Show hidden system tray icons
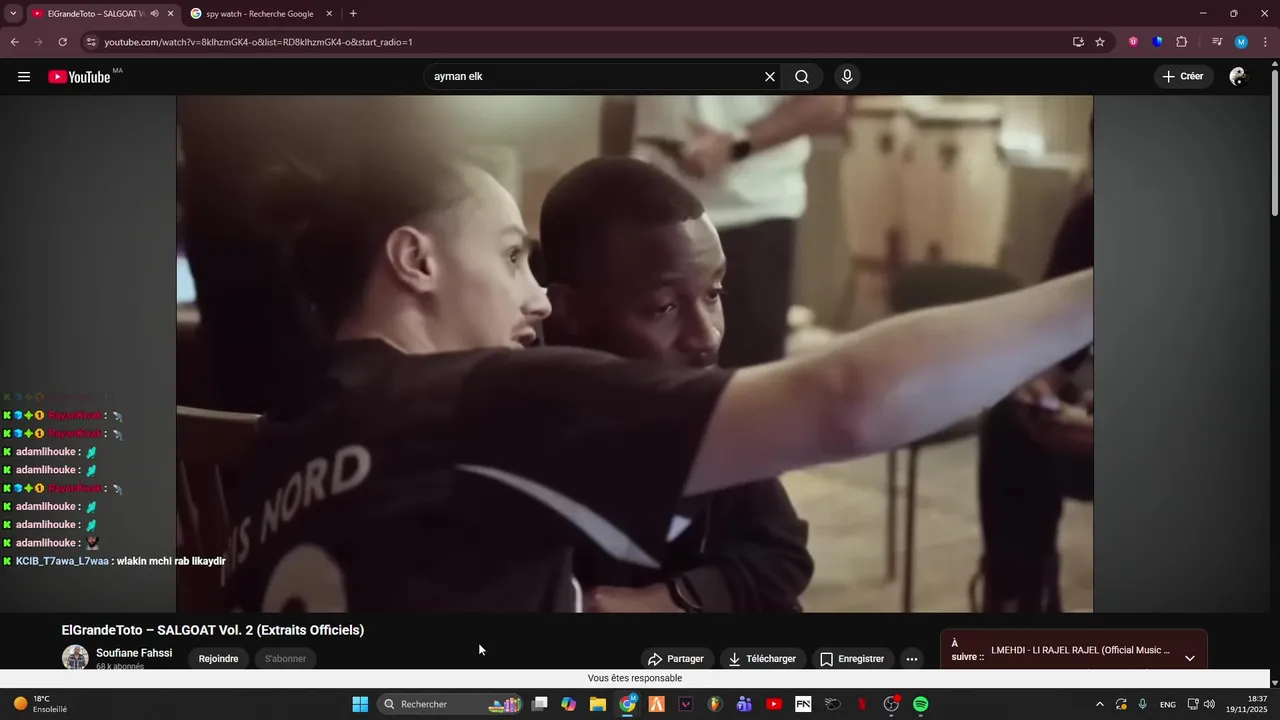This screenshot has height=720, width=1280. 1100,704
